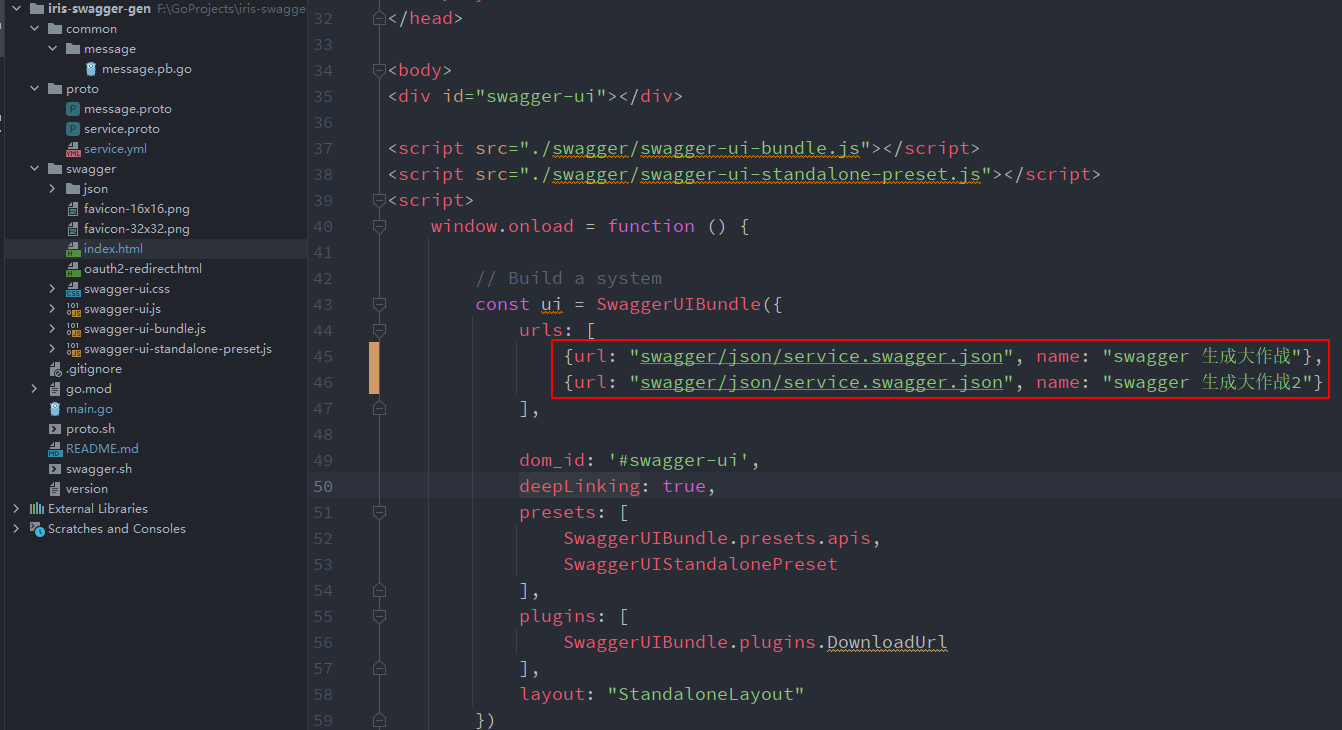The width and height of the screenshot is (1342, 730).
Task: Click line number 50 in gutter
Action: click(323, 486)
